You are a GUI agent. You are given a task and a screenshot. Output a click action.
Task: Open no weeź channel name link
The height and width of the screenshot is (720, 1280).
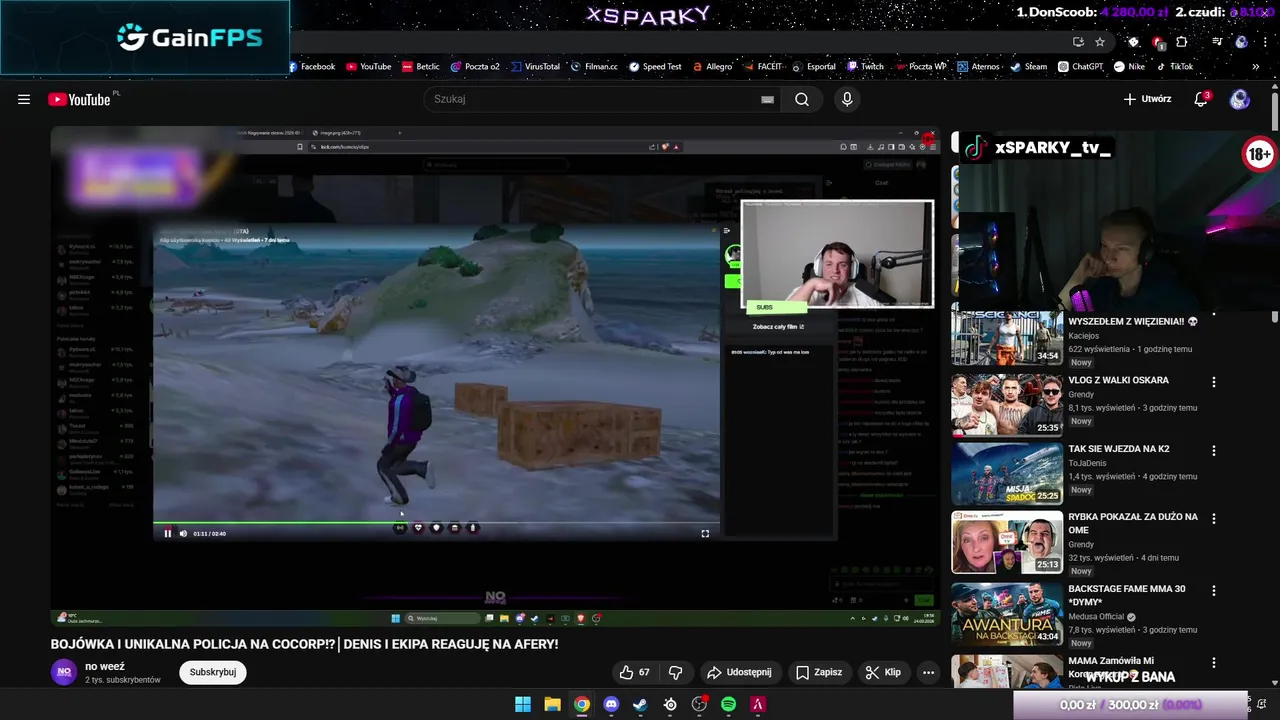click(105, 666)
